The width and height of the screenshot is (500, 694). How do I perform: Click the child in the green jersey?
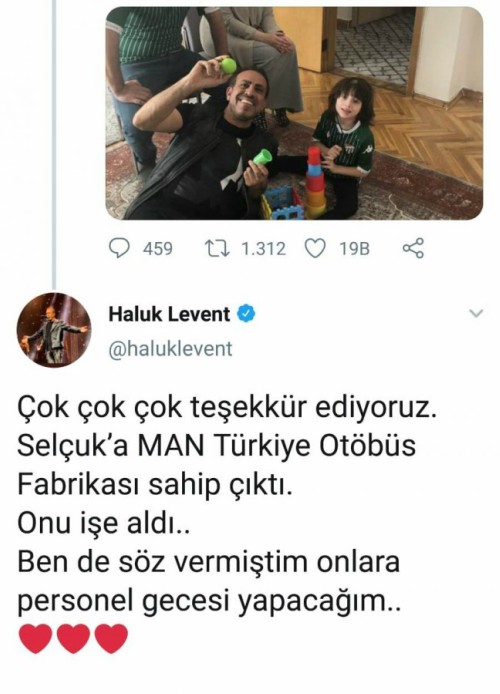pos(342,146)
